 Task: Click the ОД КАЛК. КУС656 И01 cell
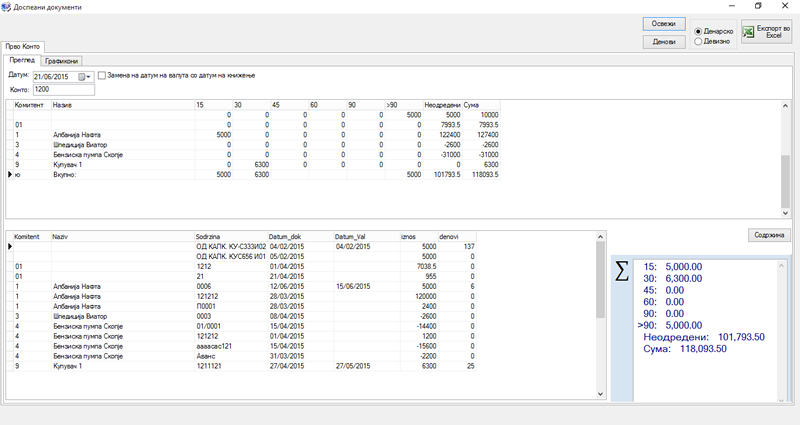(231, 257)
